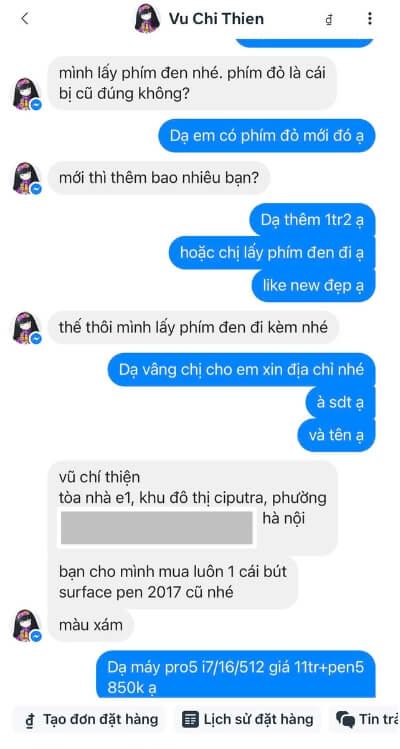Tap the gray redacted address box
Image resolution: width=400 pixels, height=749 pixels.
[x=157, y=527]
